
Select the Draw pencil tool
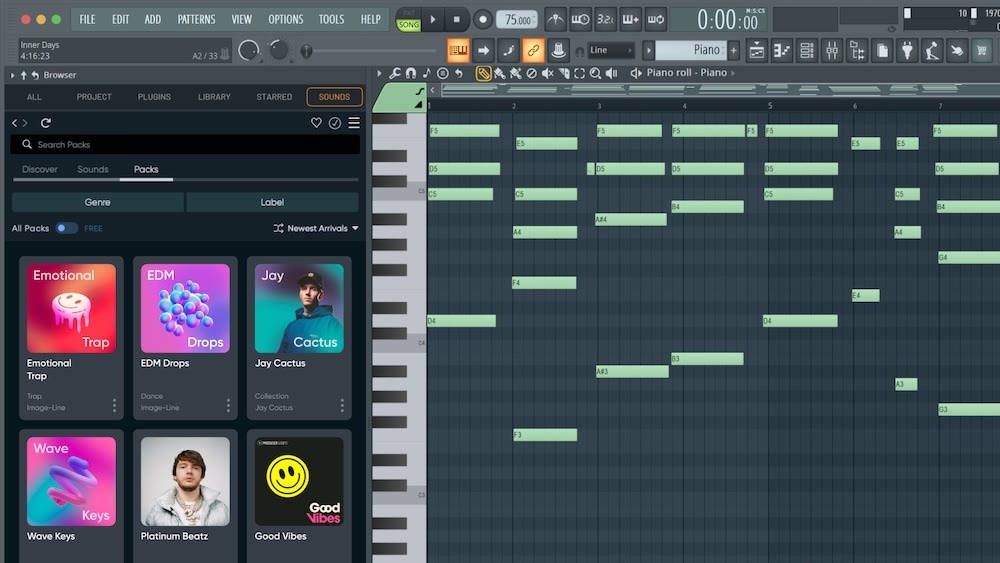(483, 73)
